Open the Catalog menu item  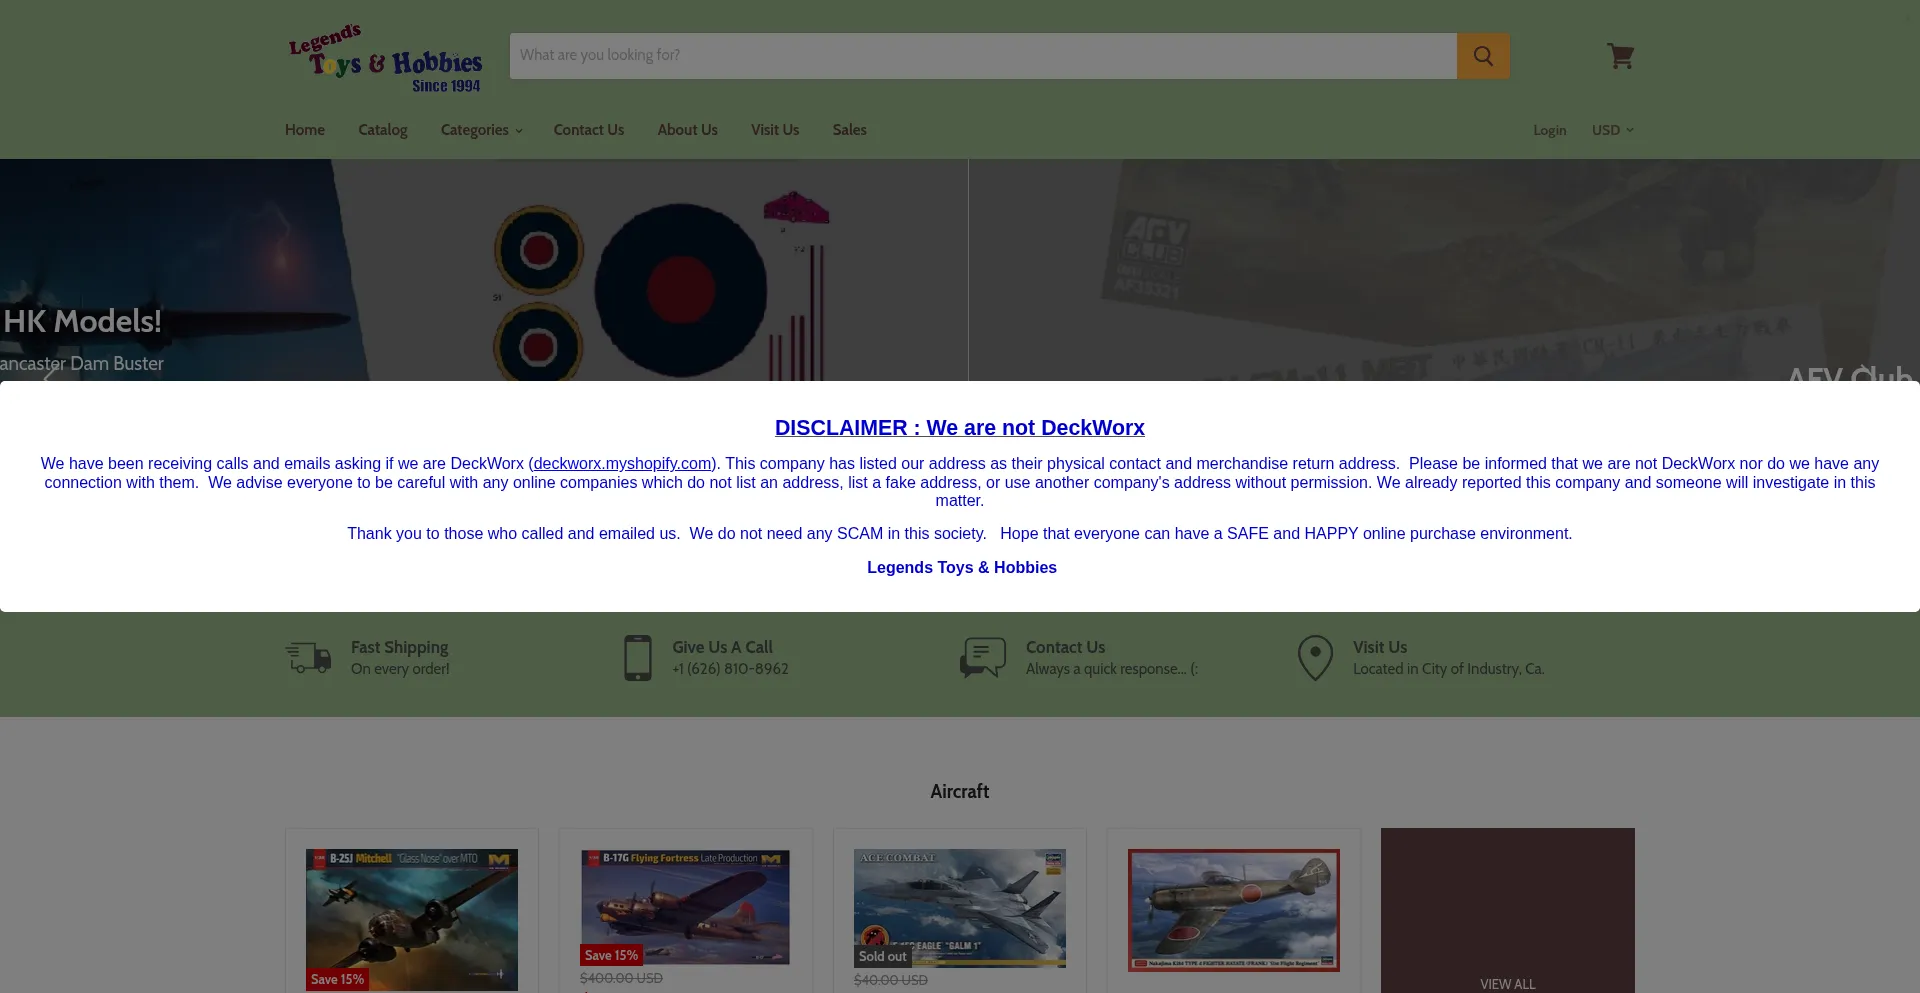[x=383, y=130]
